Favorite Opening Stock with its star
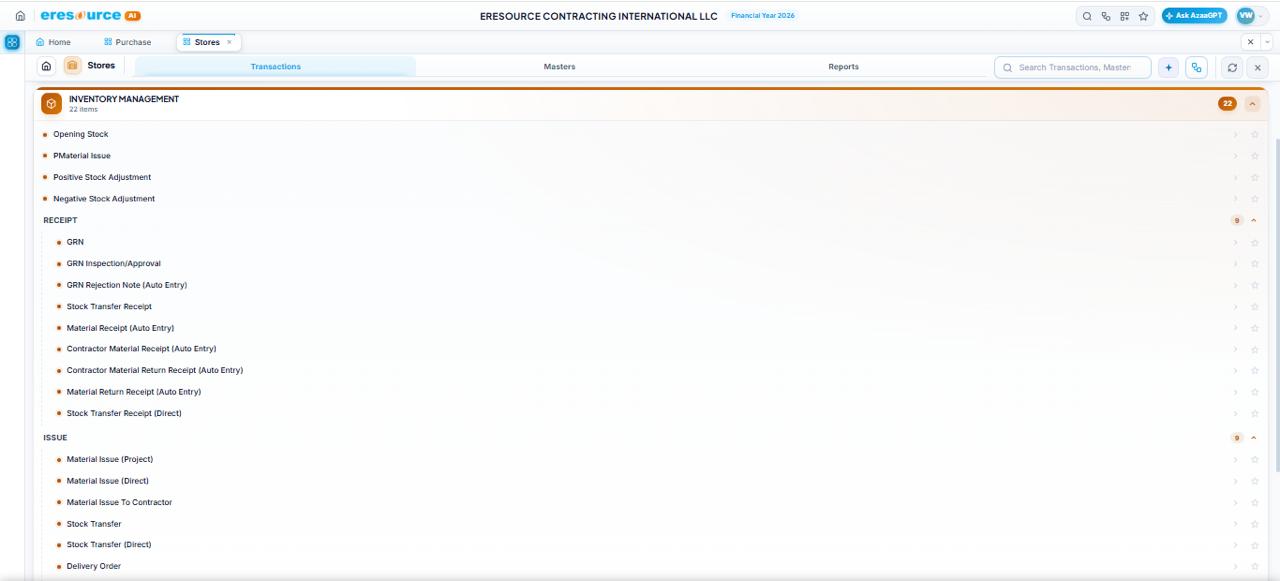 coord(1255,134)
